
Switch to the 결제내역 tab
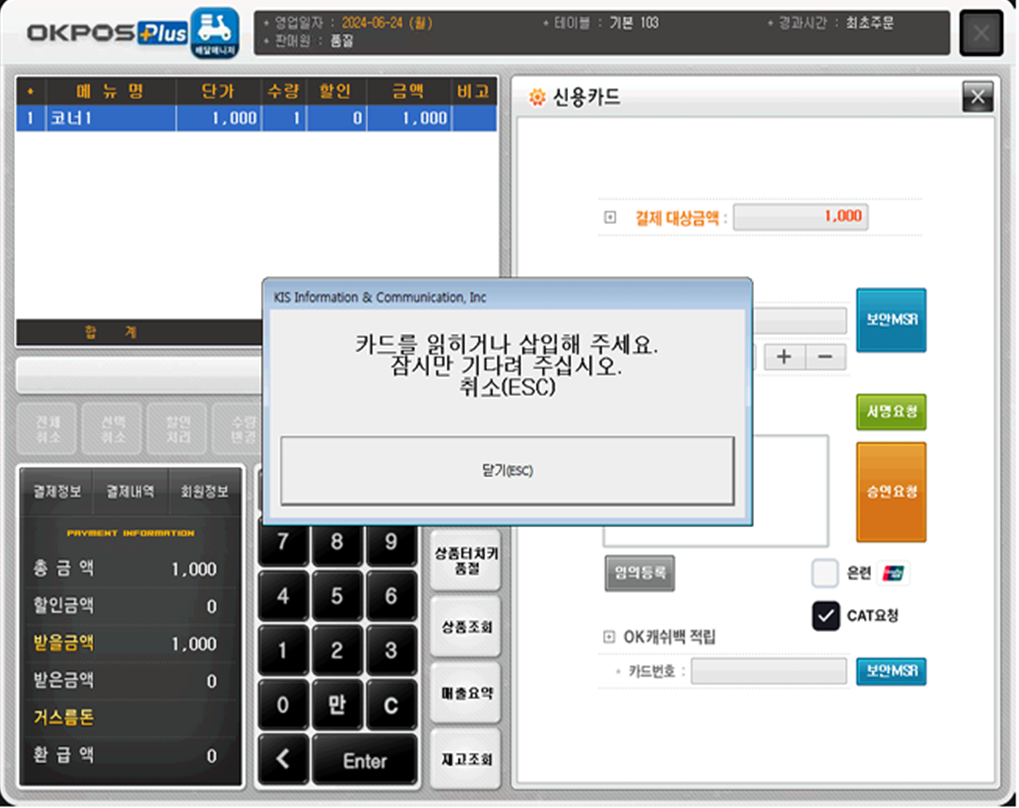(130, 491)
